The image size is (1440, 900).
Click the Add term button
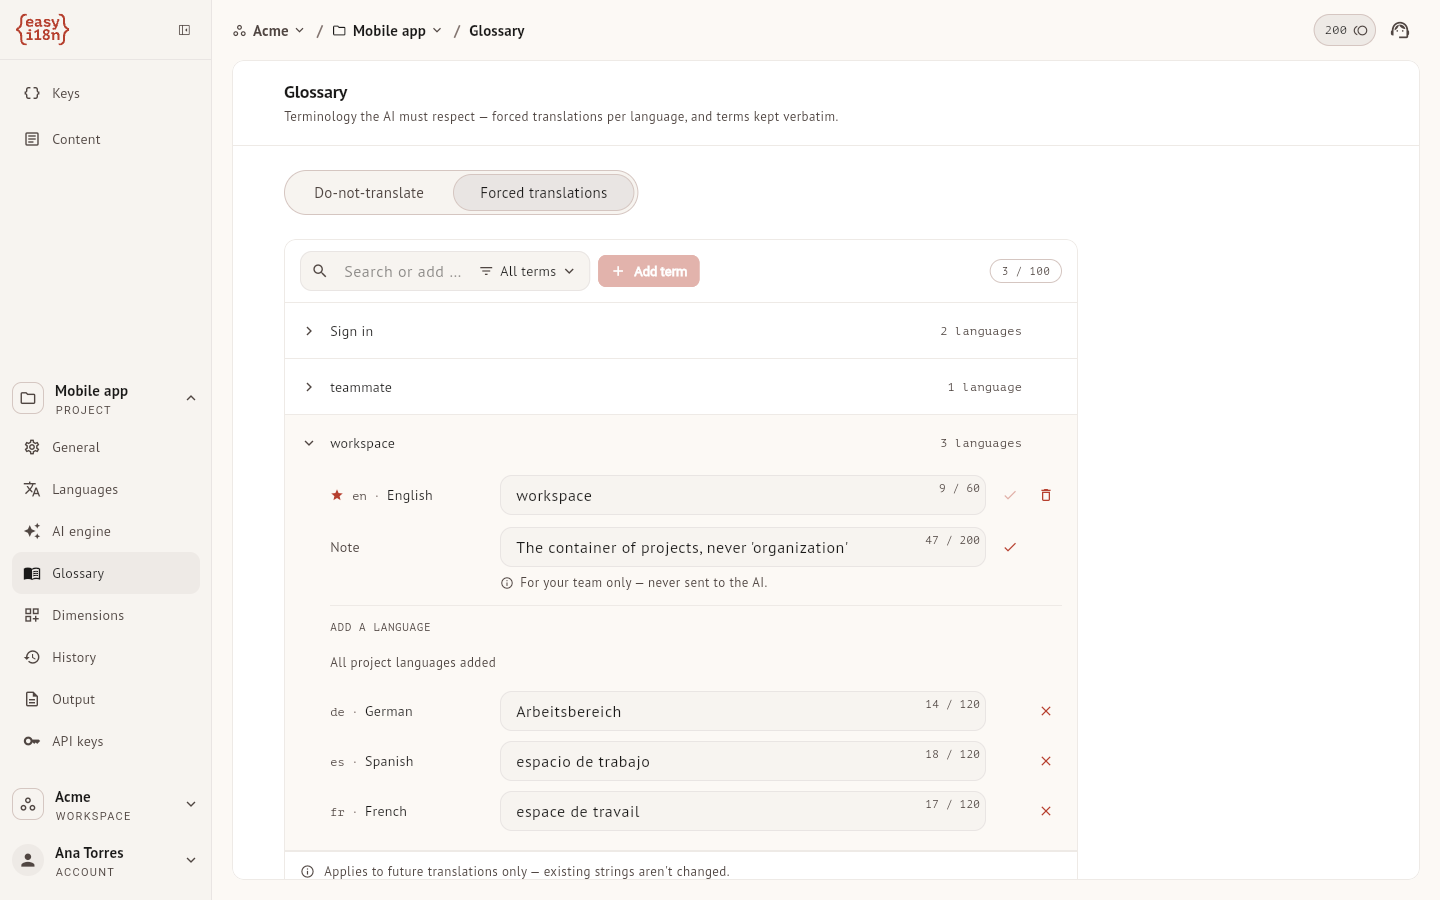(649, 271)
